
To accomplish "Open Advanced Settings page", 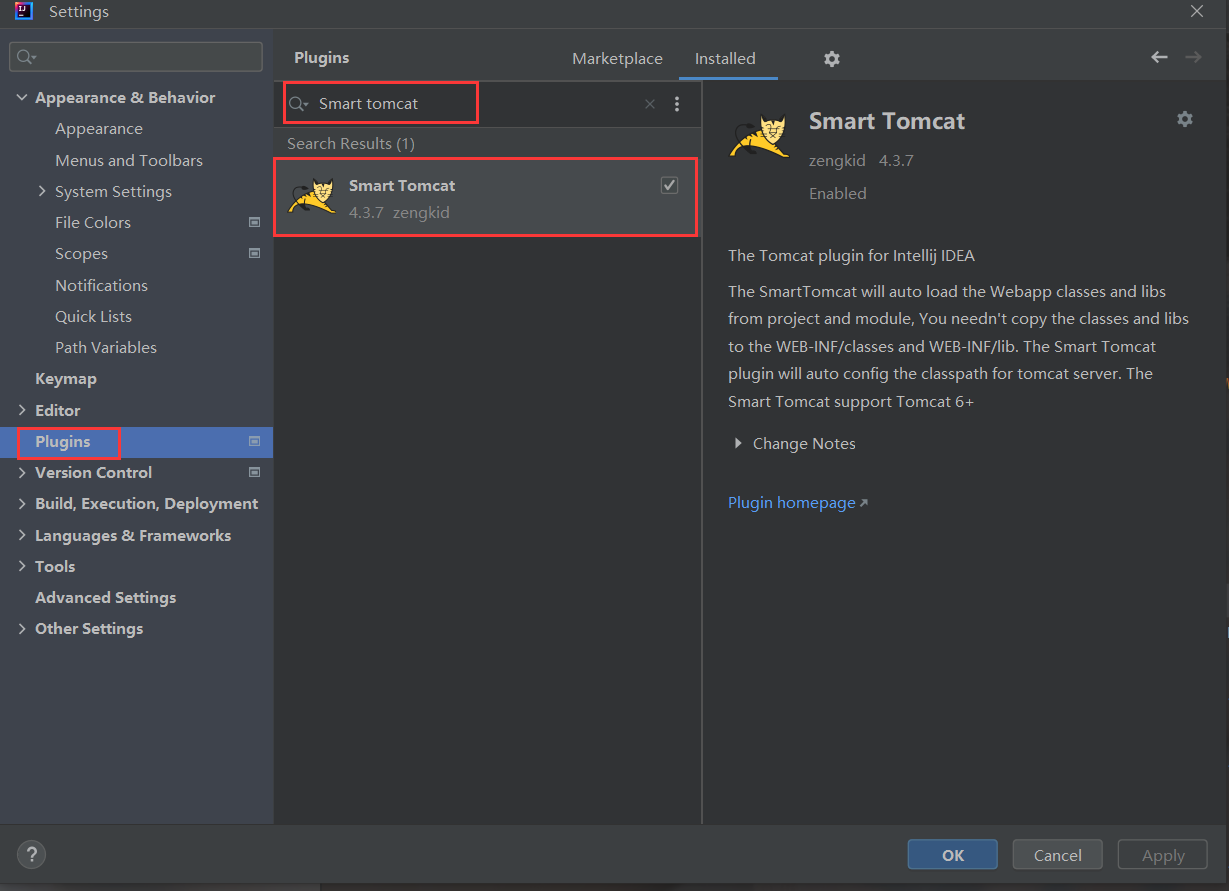I will [x=105, y=597].
